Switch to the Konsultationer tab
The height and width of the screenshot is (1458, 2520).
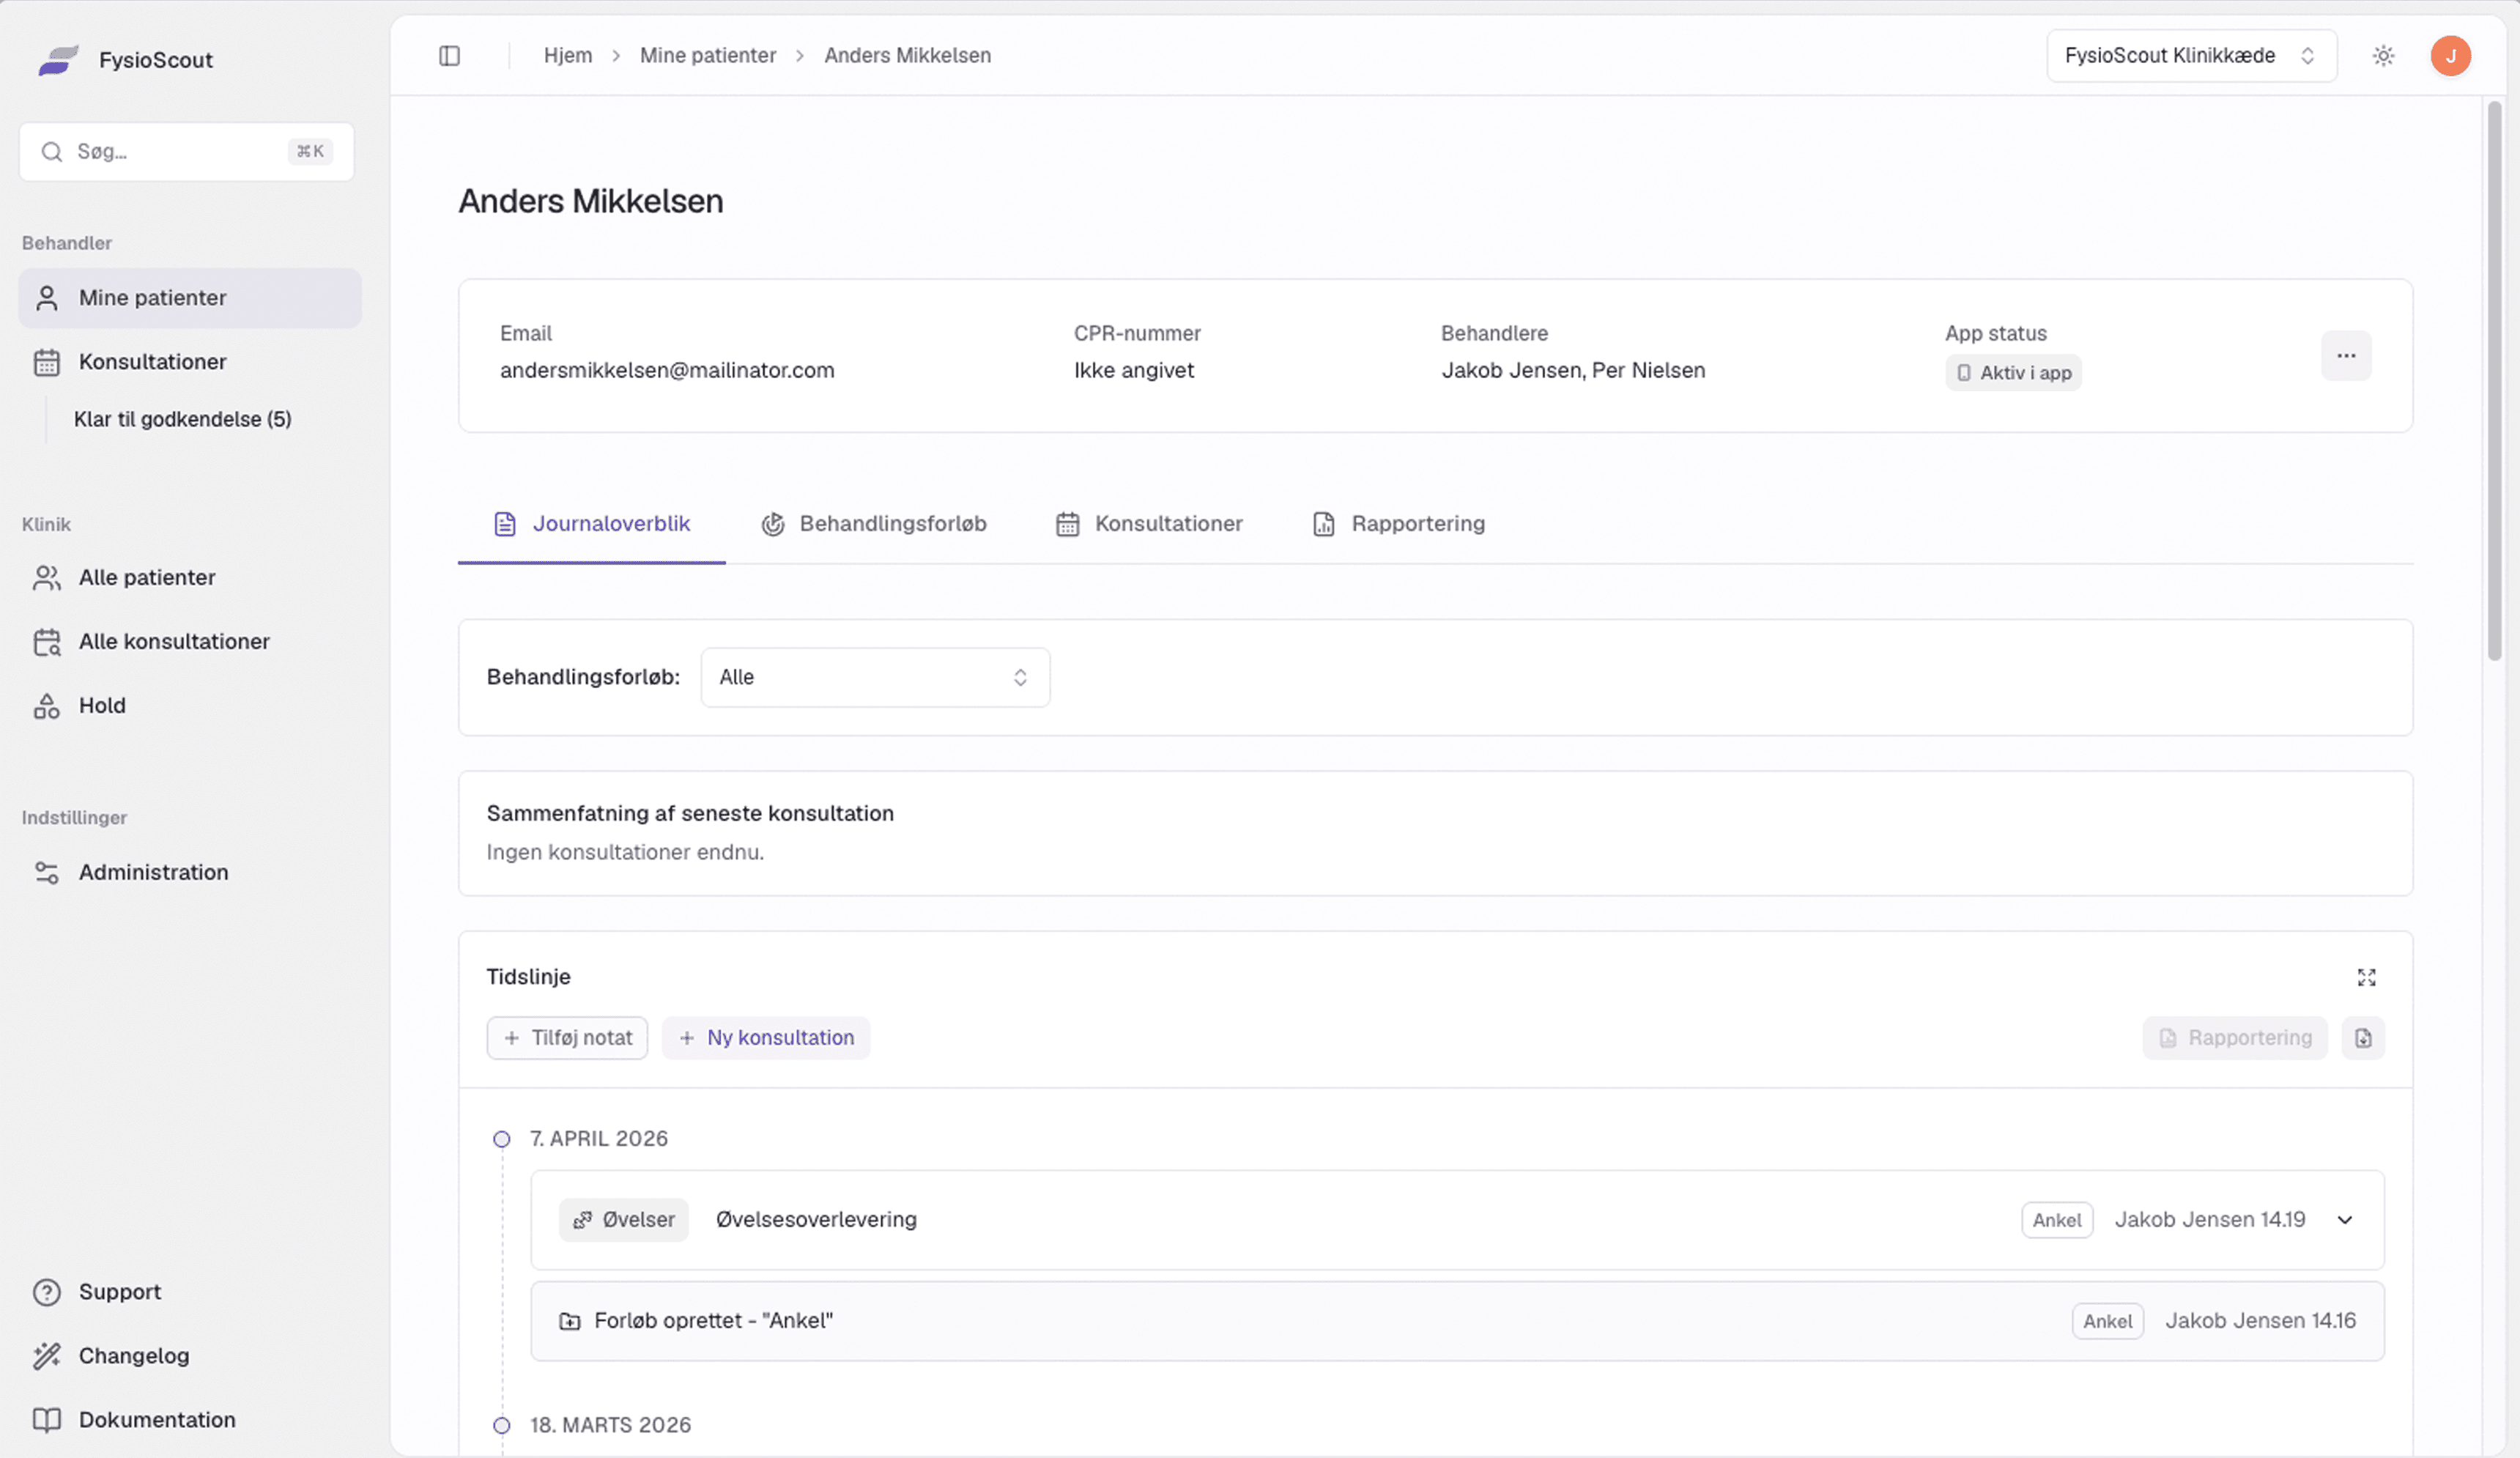click(1149, 524)
